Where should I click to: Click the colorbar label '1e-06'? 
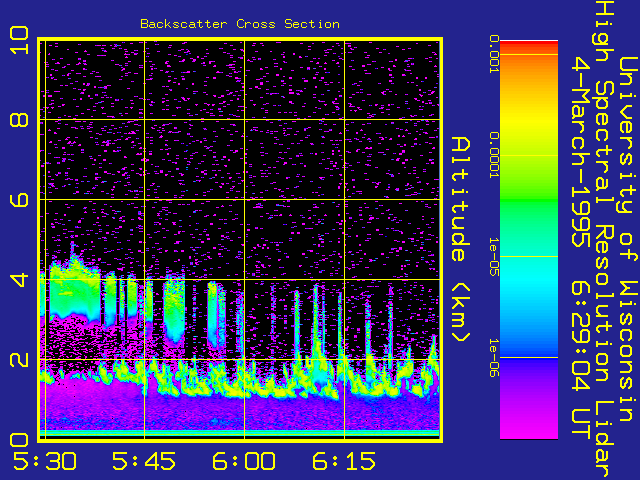pos(494,358)
